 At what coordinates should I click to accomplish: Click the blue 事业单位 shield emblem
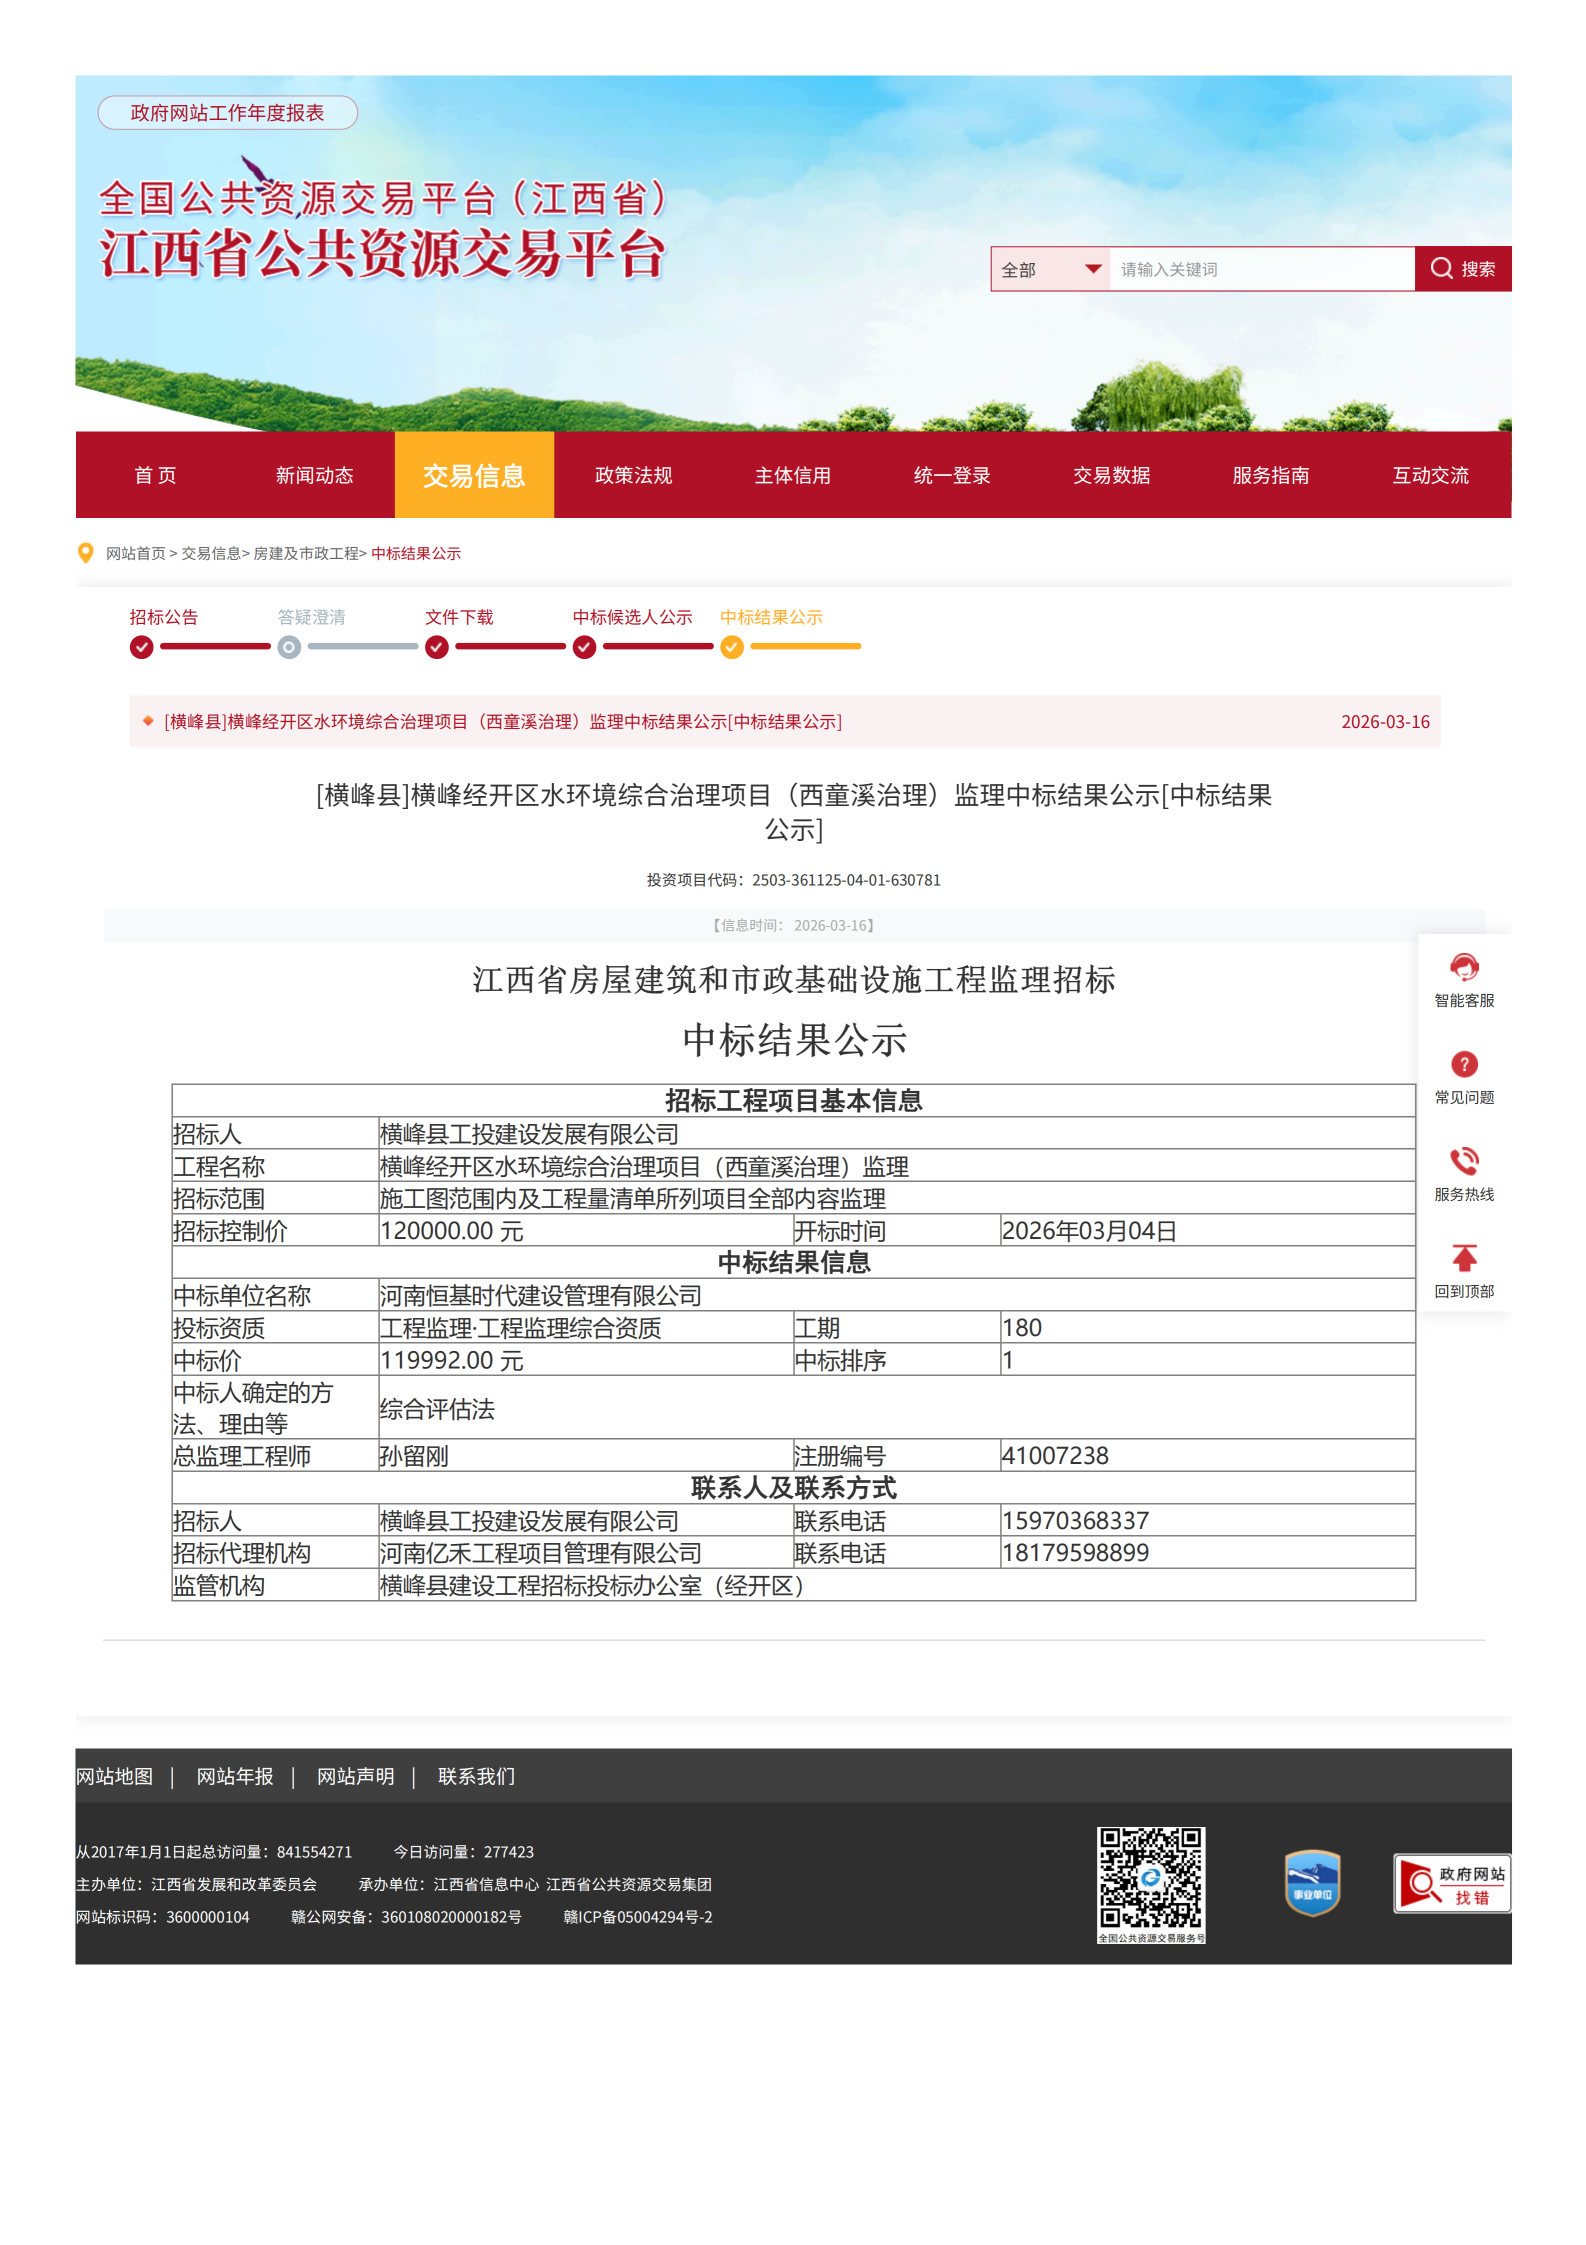point(1311,1883)
